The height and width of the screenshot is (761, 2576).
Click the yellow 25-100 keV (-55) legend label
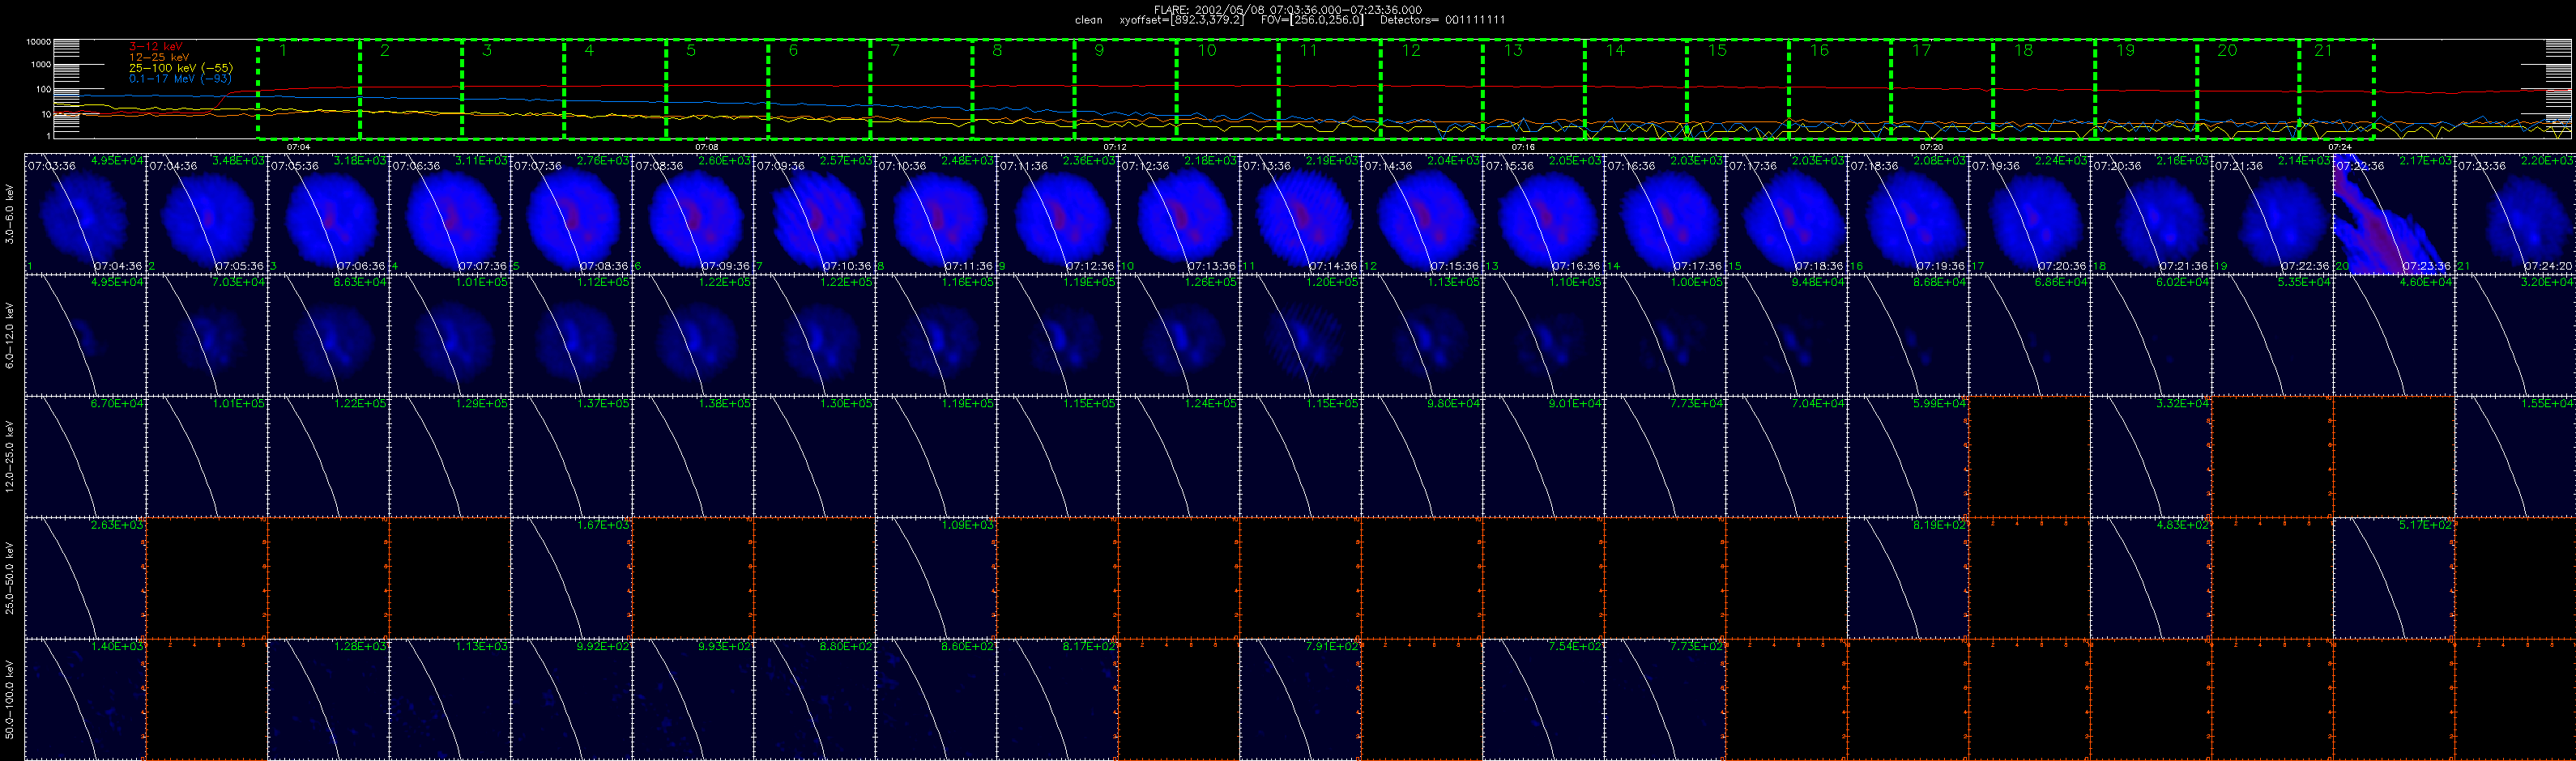coord(181,68)
